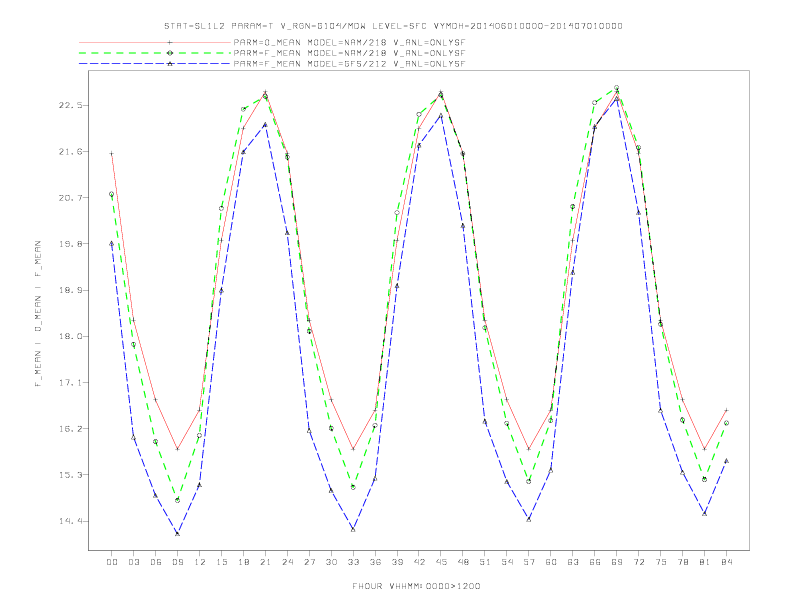Click red O_MEAN plus marker at hour 00
792x612 pixels.
(x=112, y=154)
